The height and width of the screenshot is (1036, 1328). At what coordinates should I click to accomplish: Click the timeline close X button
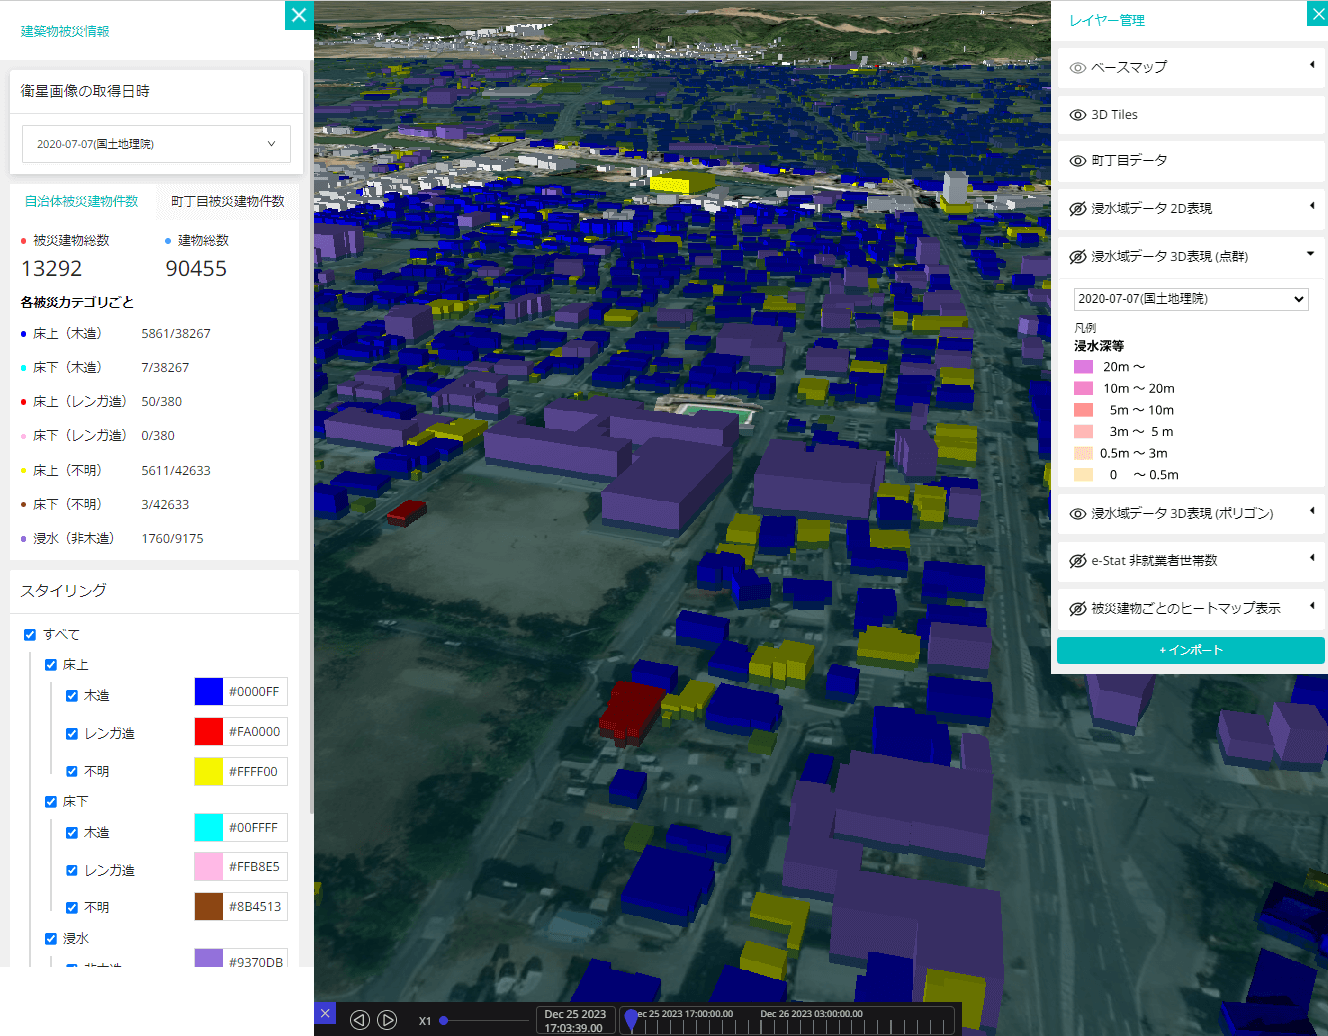(x=325, y=1013)
